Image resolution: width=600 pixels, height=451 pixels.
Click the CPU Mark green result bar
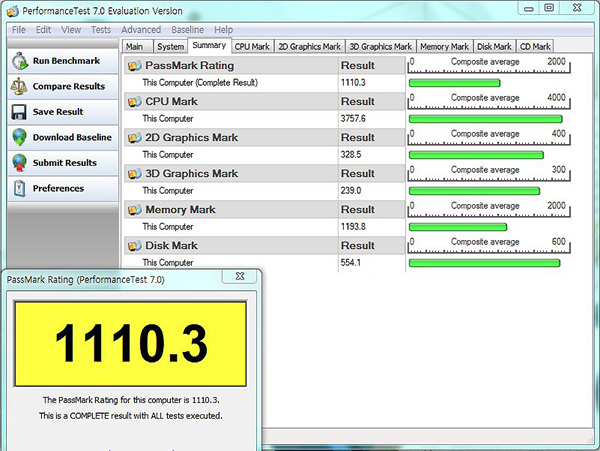(486, 119)
